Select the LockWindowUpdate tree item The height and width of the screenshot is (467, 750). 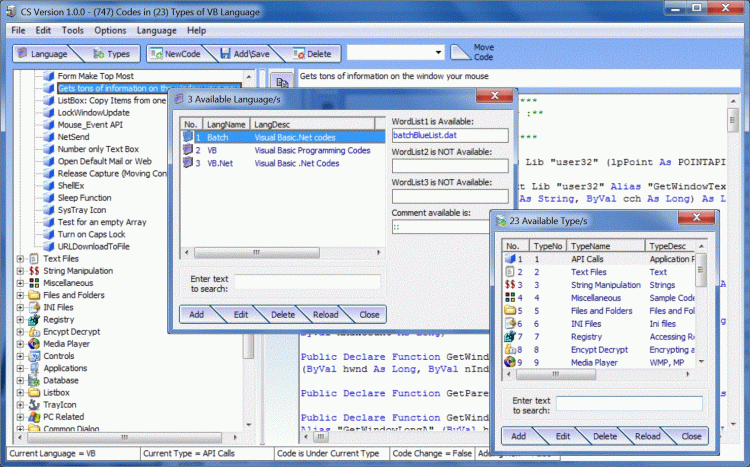[x=93, y=112]
